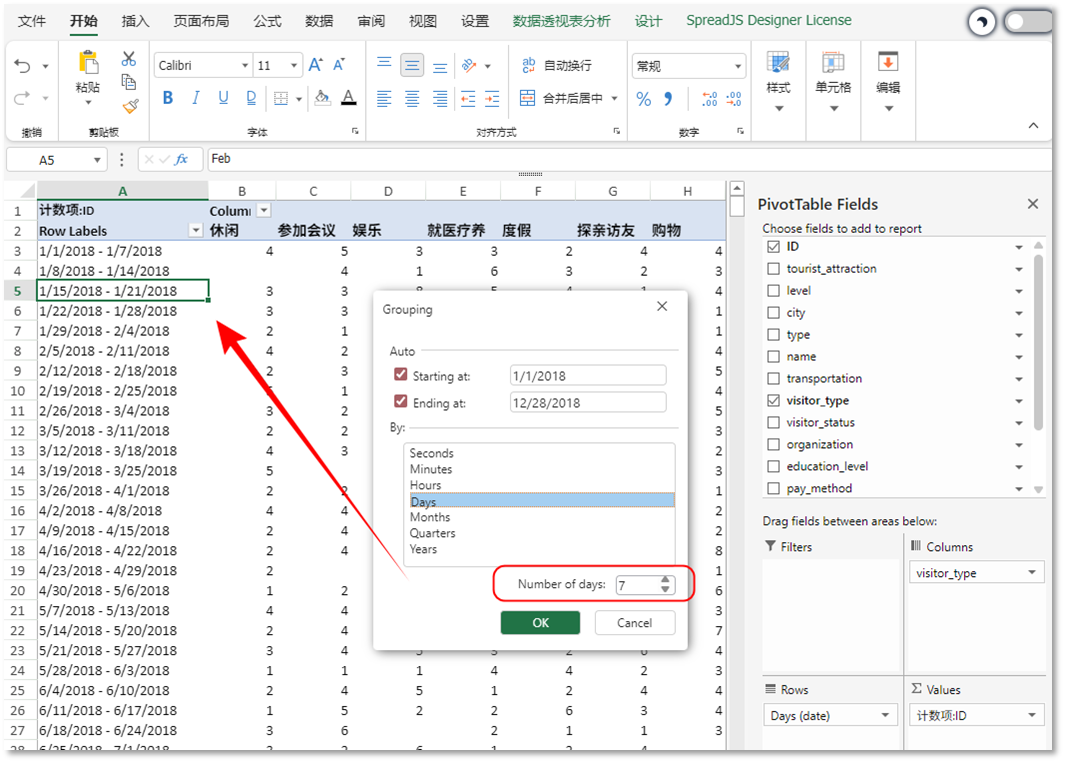Open the Calibri font name dropdown
The height and width of the screenshot is (763, 1065).
[x=245, y=66]
